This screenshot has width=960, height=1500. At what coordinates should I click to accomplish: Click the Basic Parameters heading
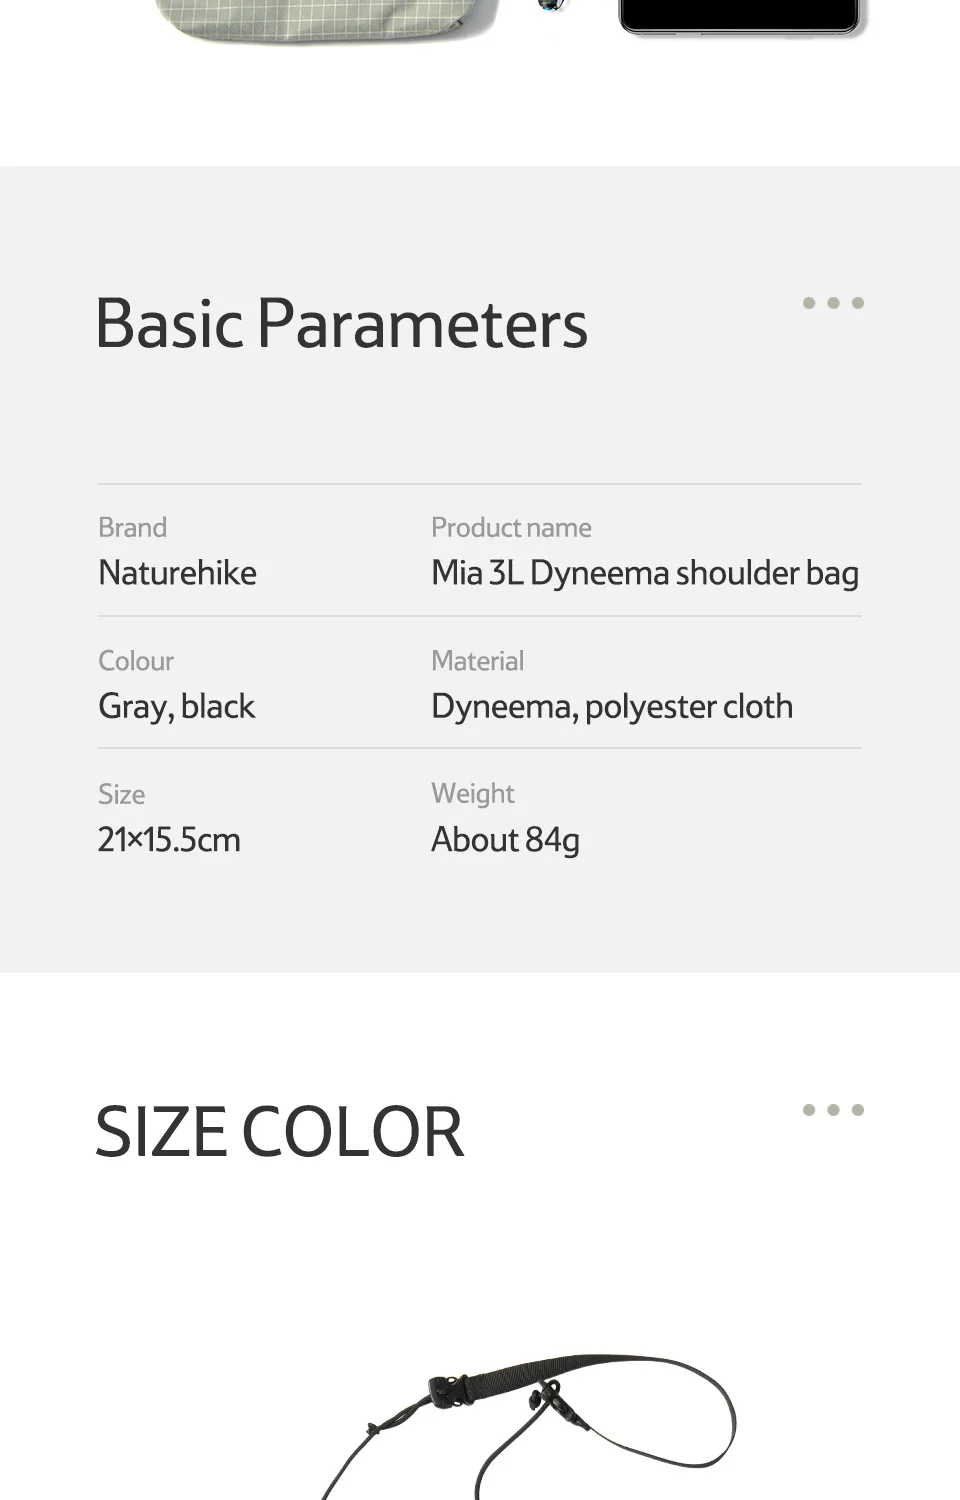coord(342,324)
